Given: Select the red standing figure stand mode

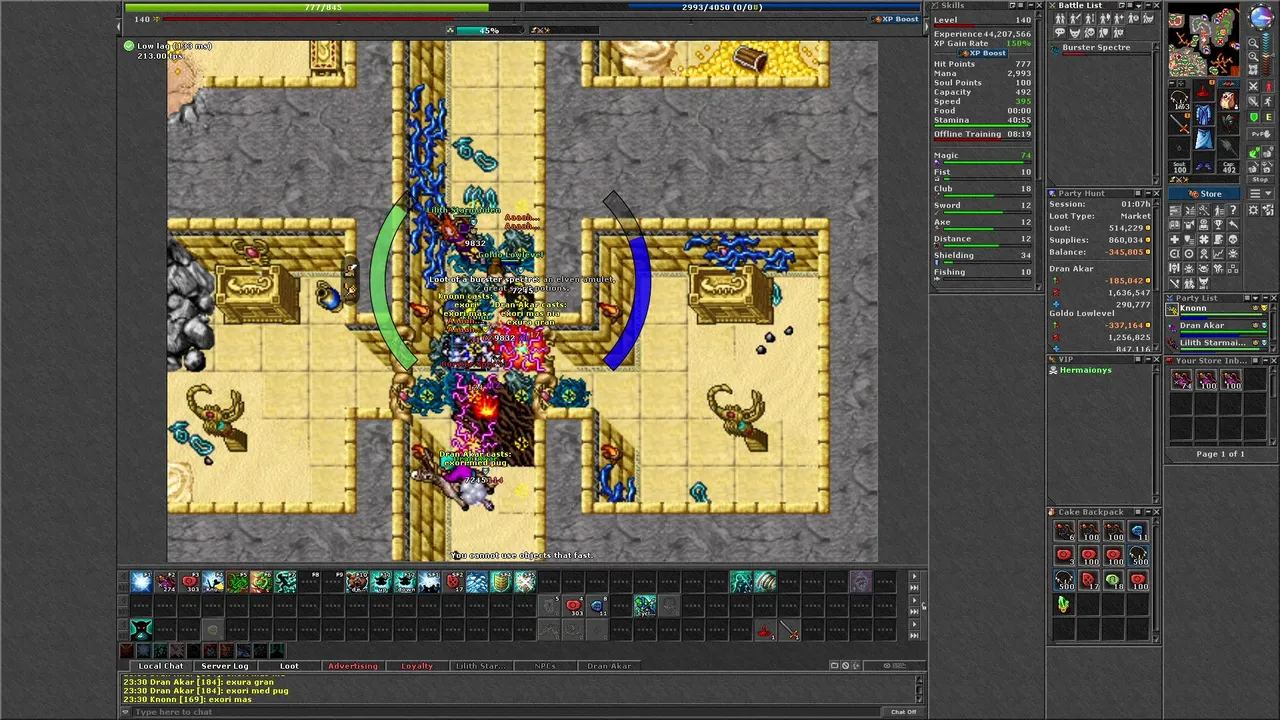Looking at the screenshot, I should [x=1268, y=86].
